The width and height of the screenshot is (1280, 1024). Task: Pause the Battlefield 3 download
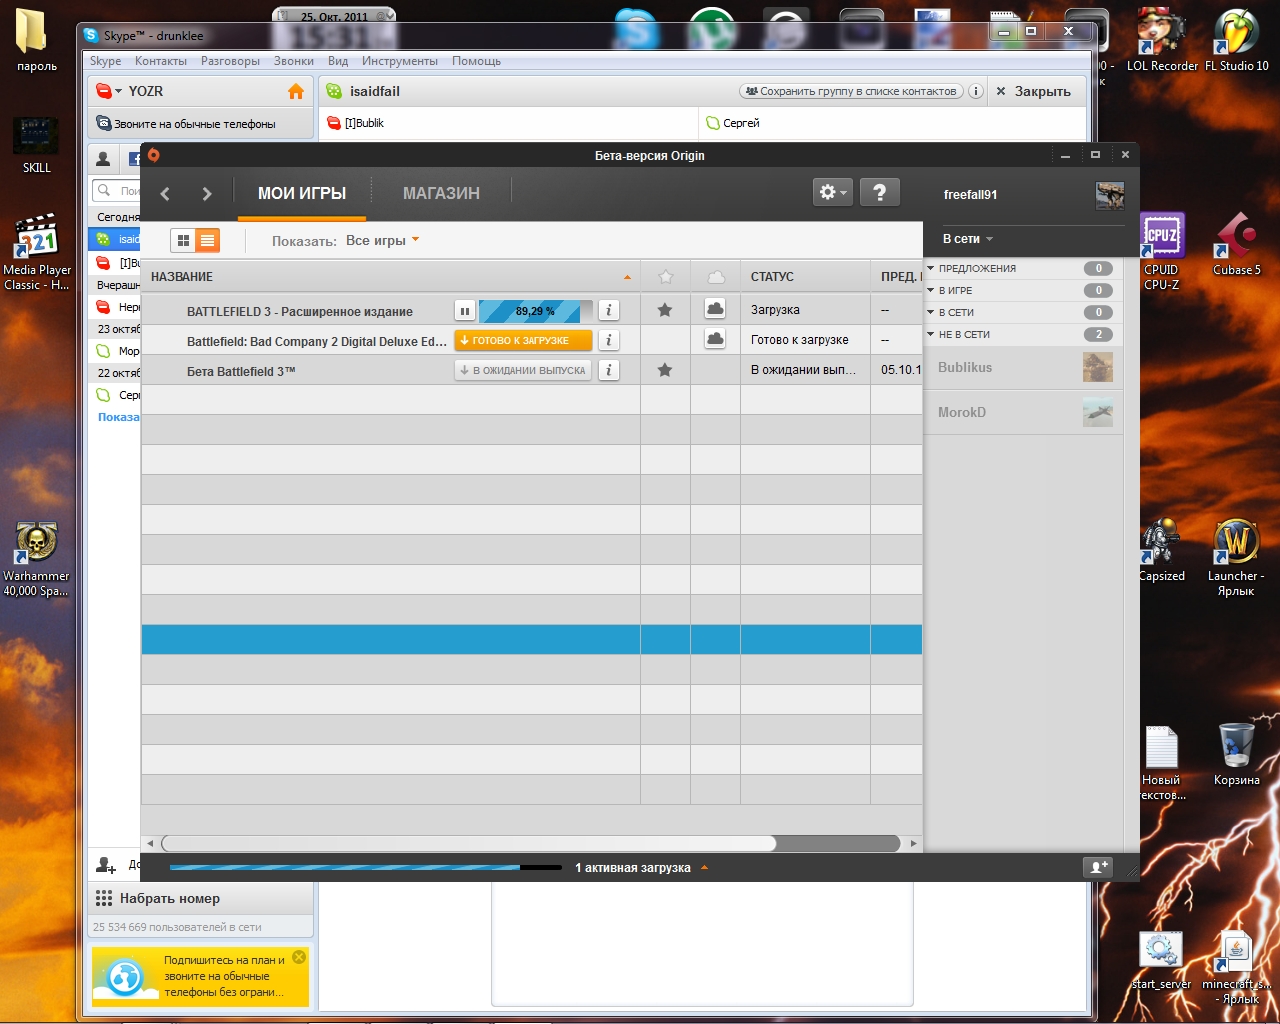[x=465, y=311]
